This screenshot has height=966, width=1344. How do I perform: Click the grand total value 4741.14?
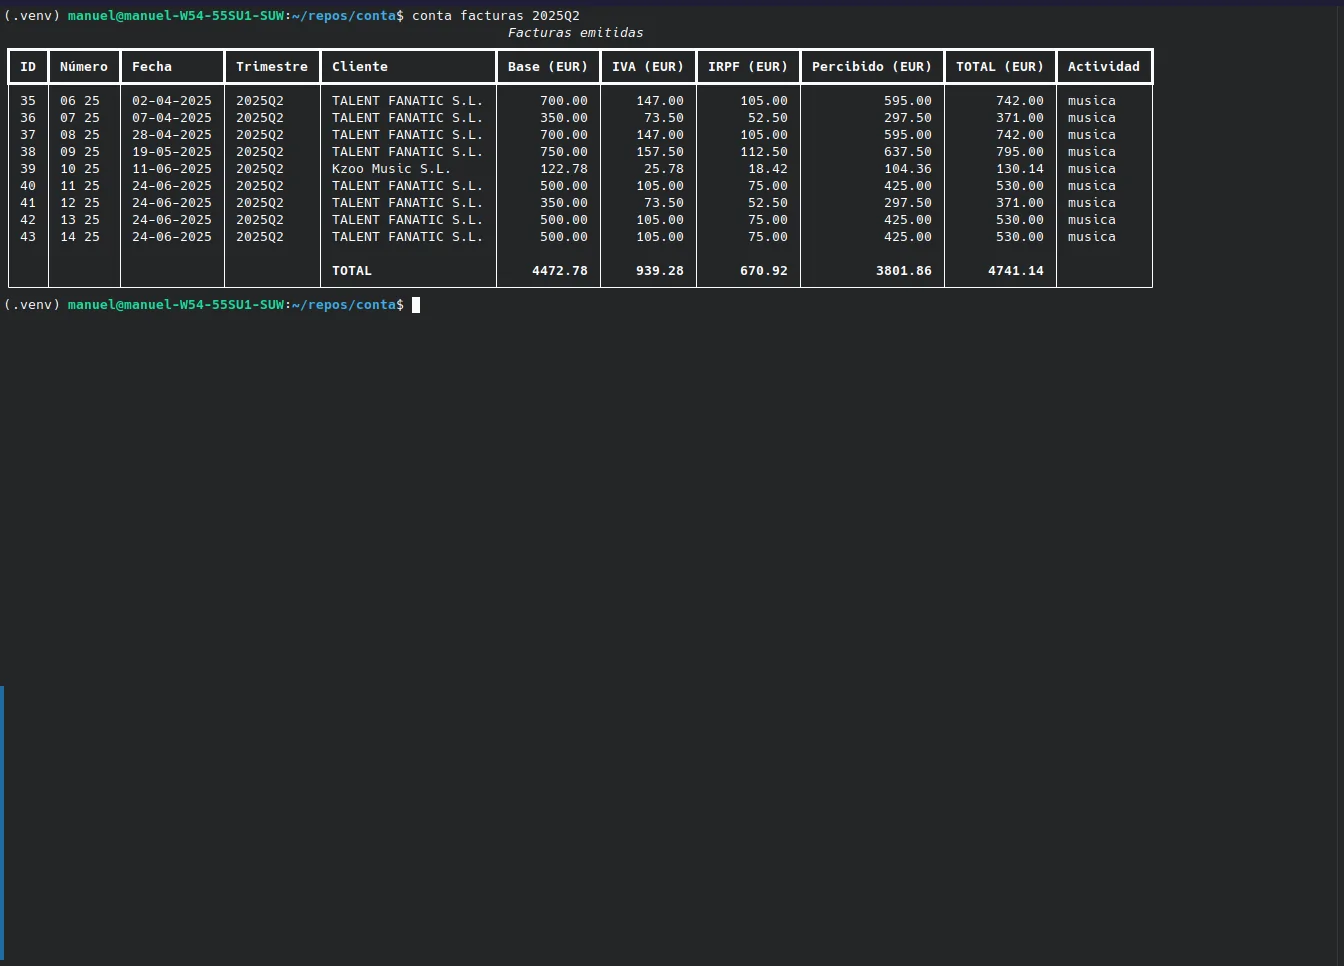pos(1015,271)
